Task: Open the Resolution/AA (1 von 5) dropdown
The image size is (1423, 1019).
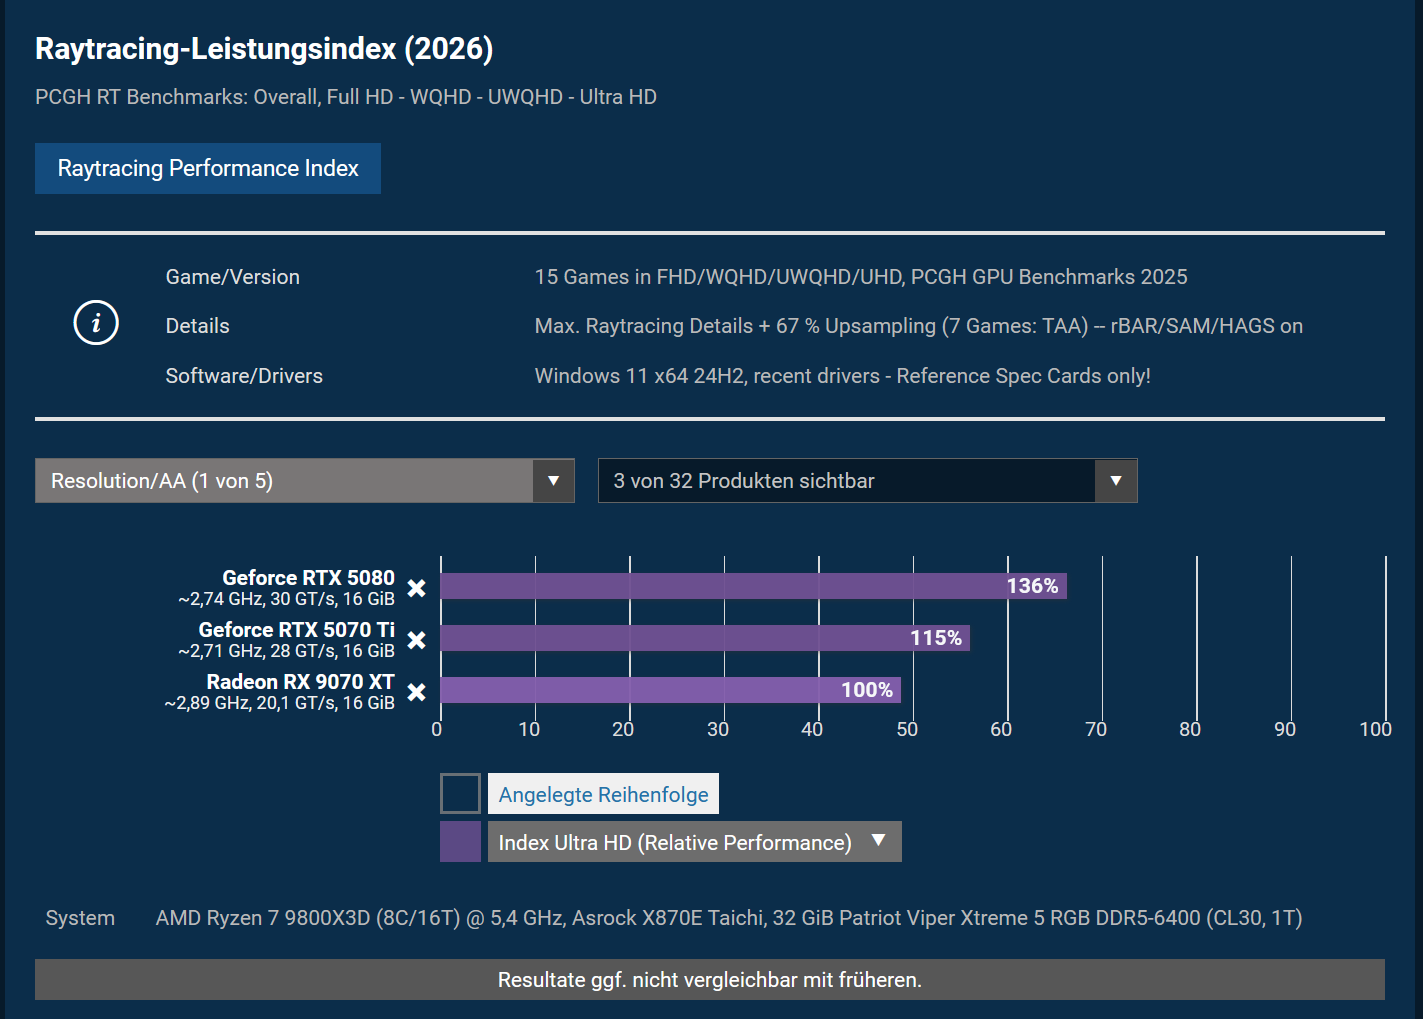Action: click(x=305, y=481)
